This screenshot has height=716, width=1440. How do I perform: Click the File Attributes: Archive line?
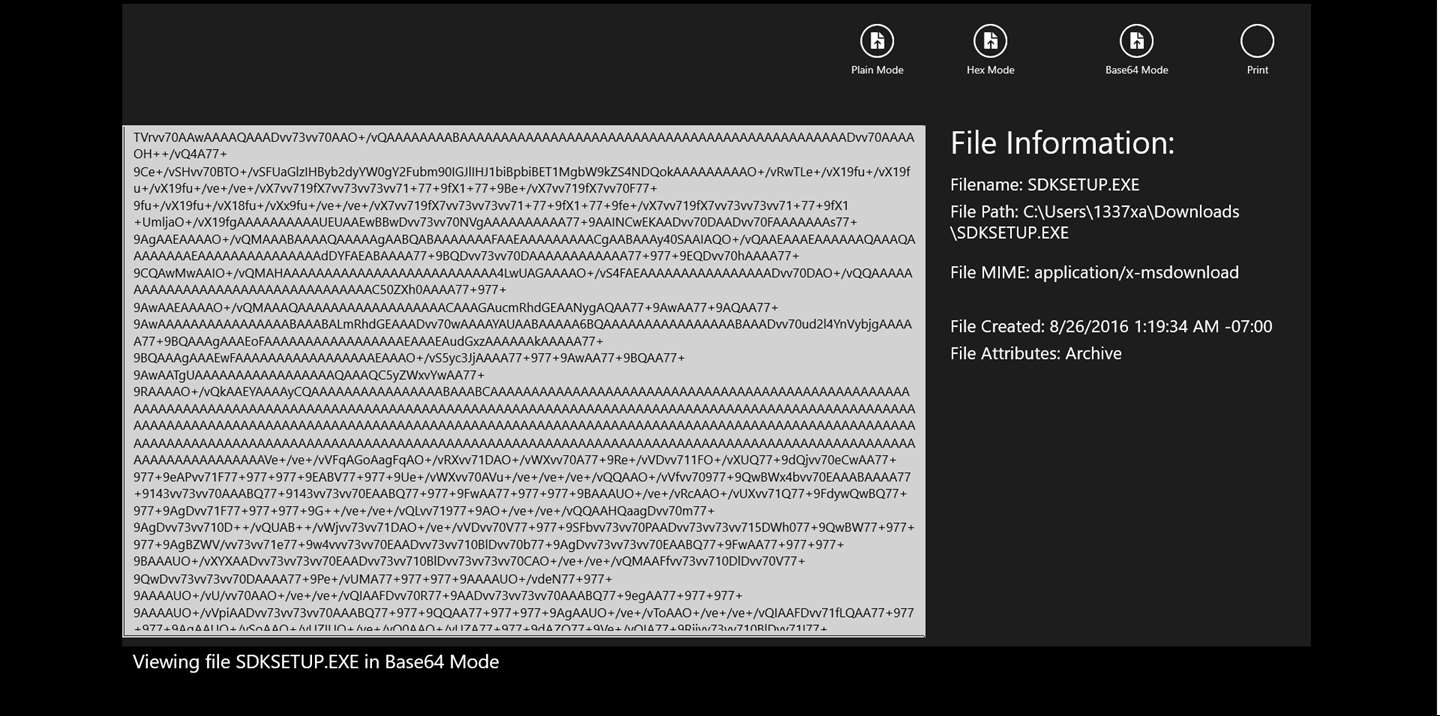pyautogui.click(x=1036, y=353)
